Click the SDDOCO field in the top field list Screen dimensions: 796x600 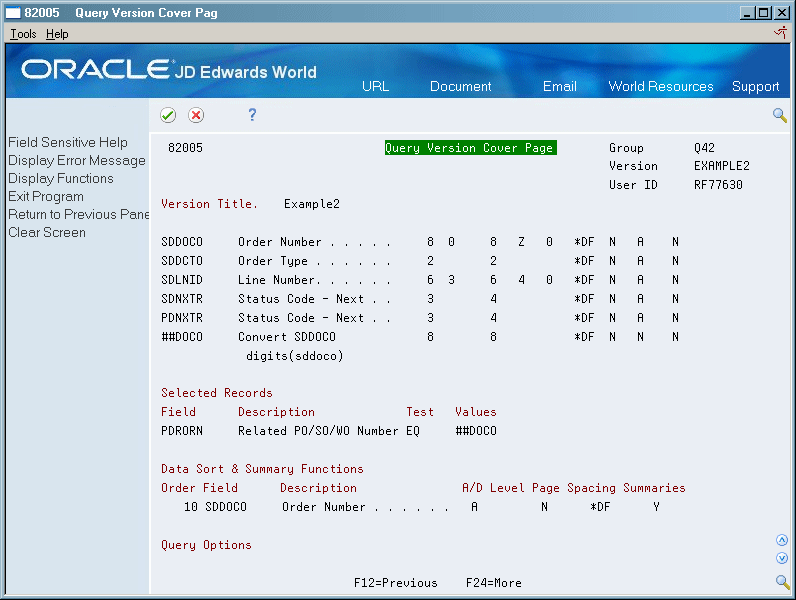(x=182, y=242)
